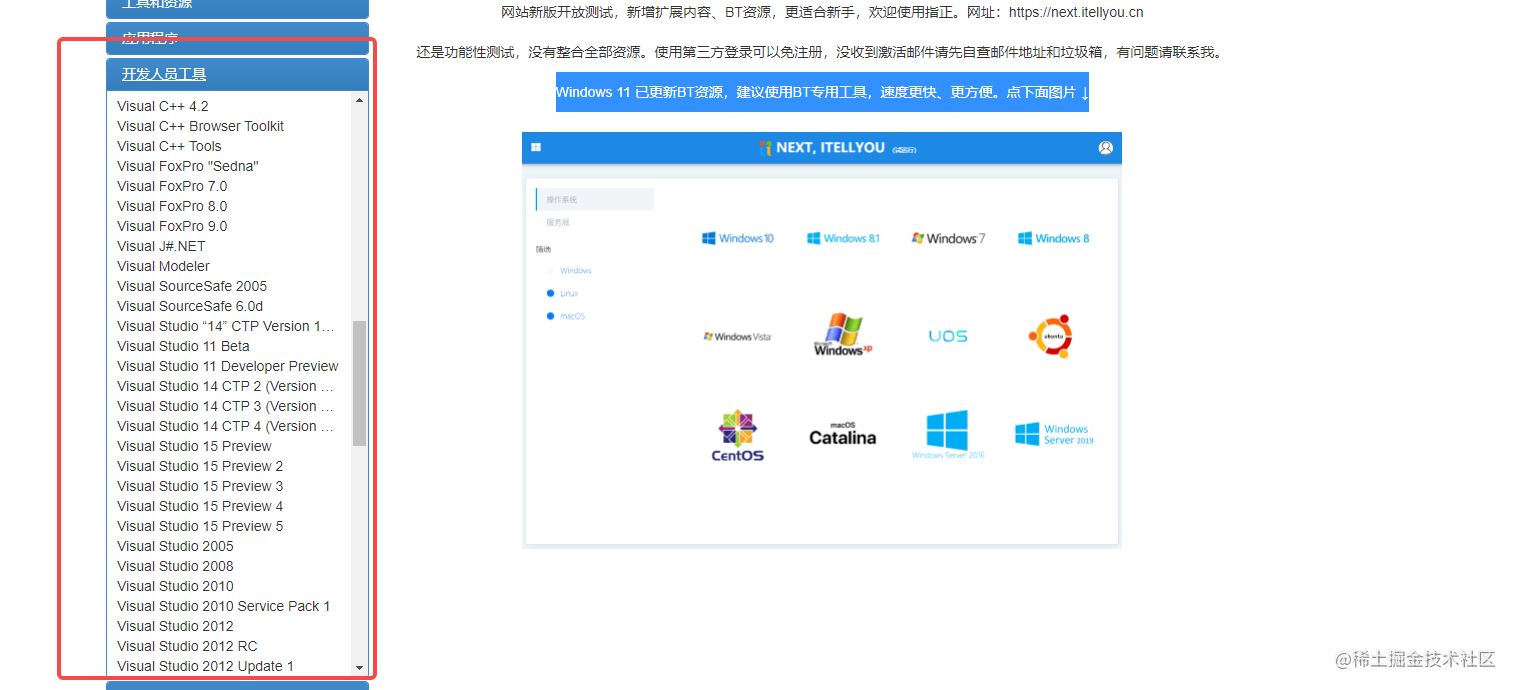
Task: Click scrollbar up arrow in tools list
Action: tap(360, 100)
